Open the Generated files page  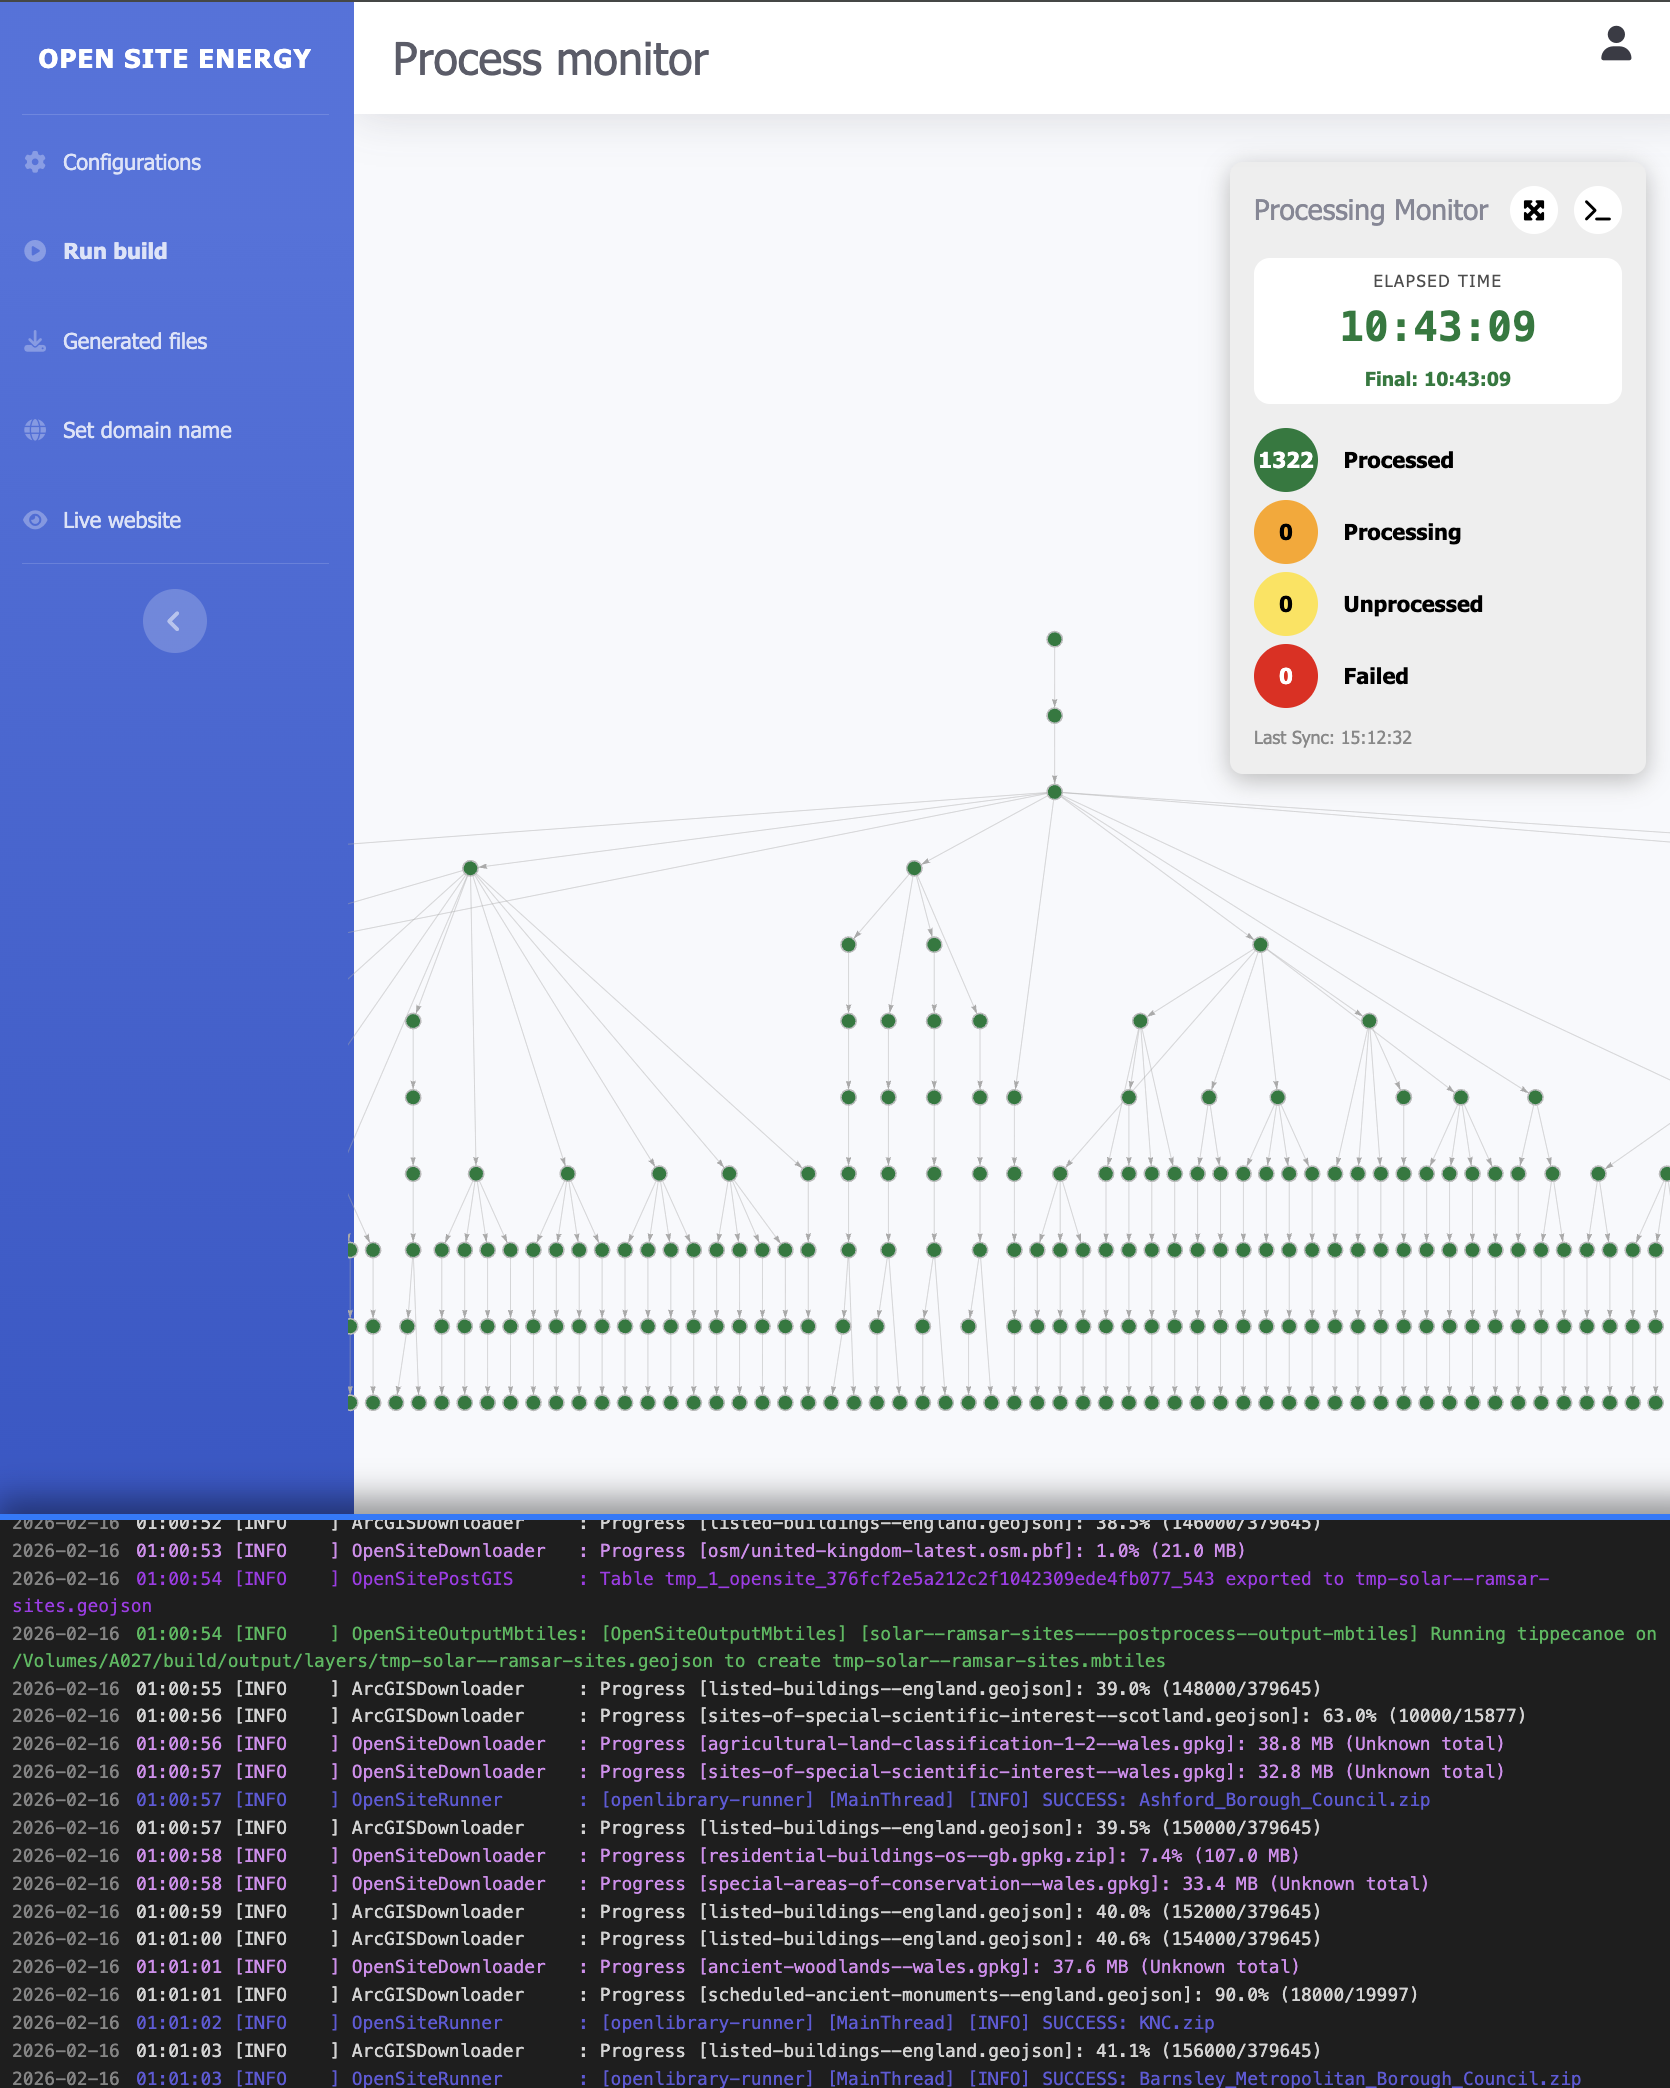point(135,341)
